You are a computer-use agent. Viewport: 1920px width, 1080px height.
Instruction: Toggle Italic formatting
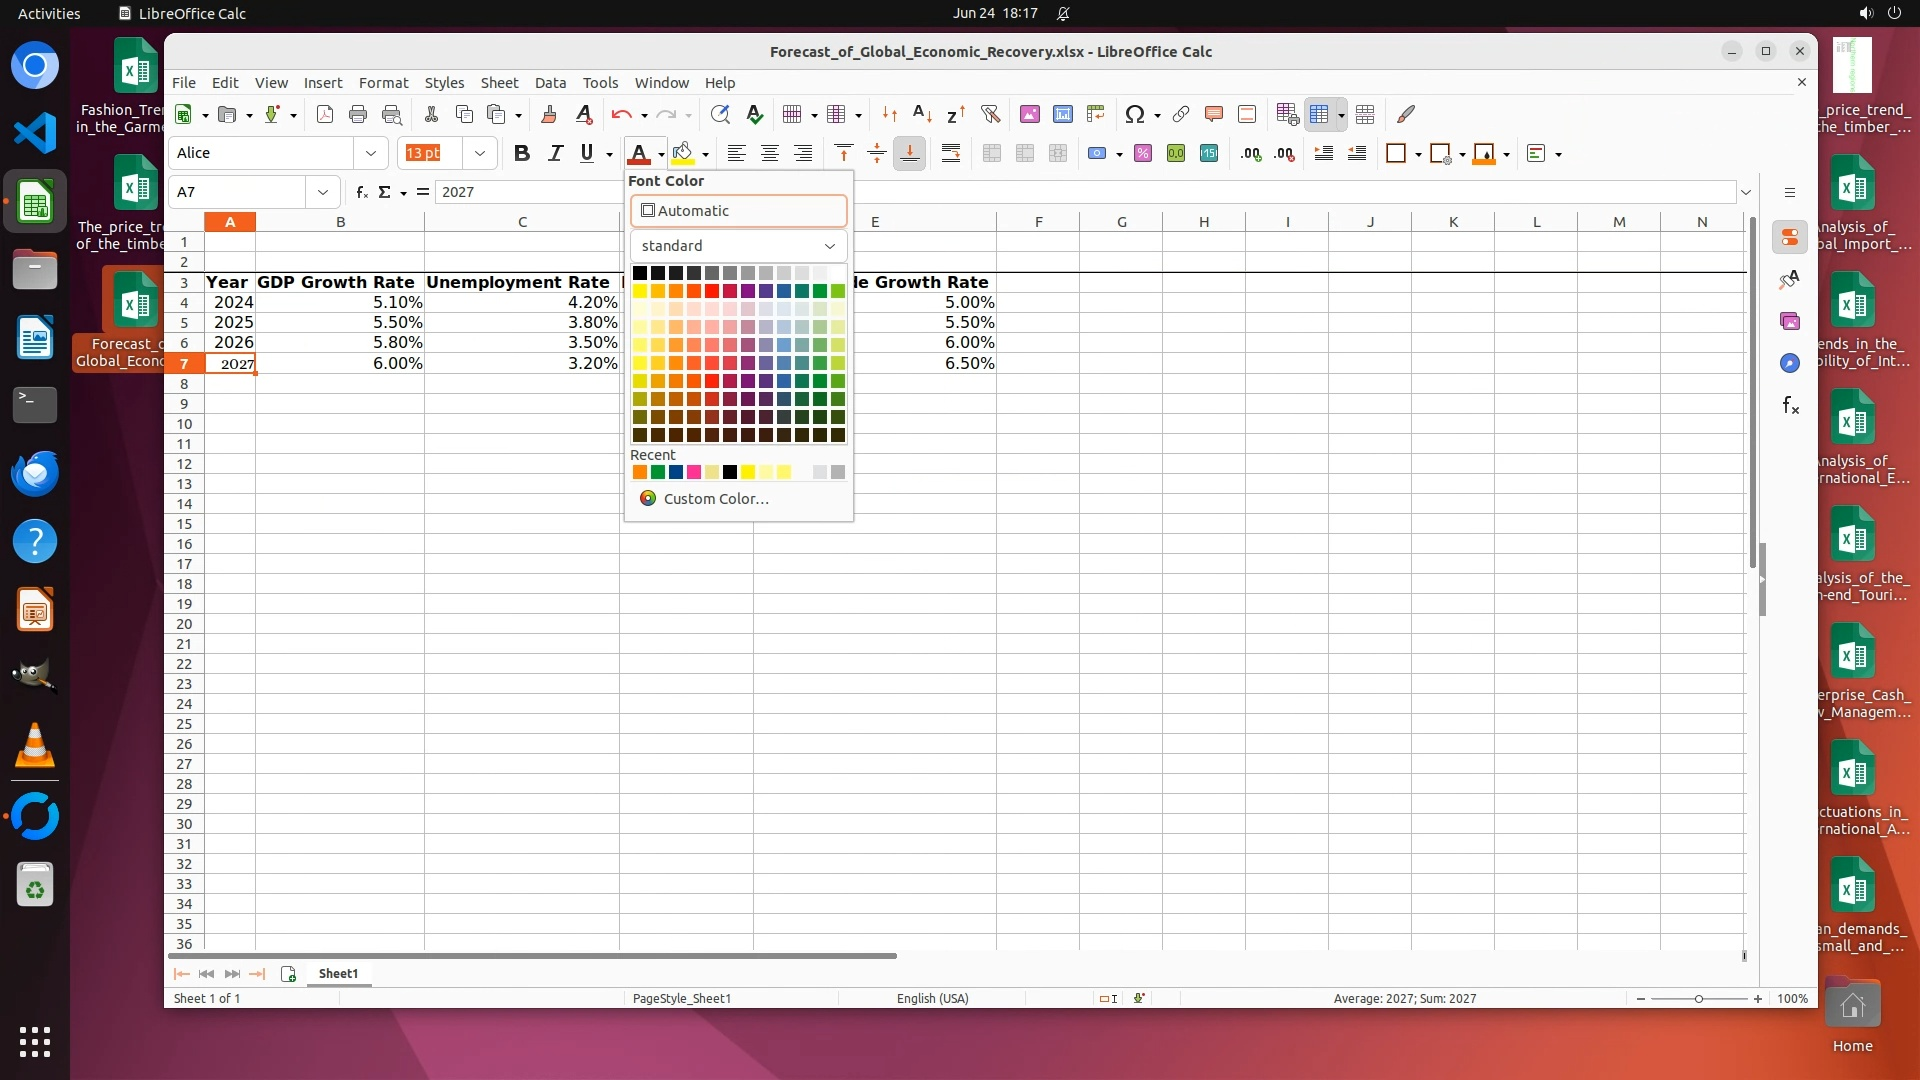click(555, 153)
